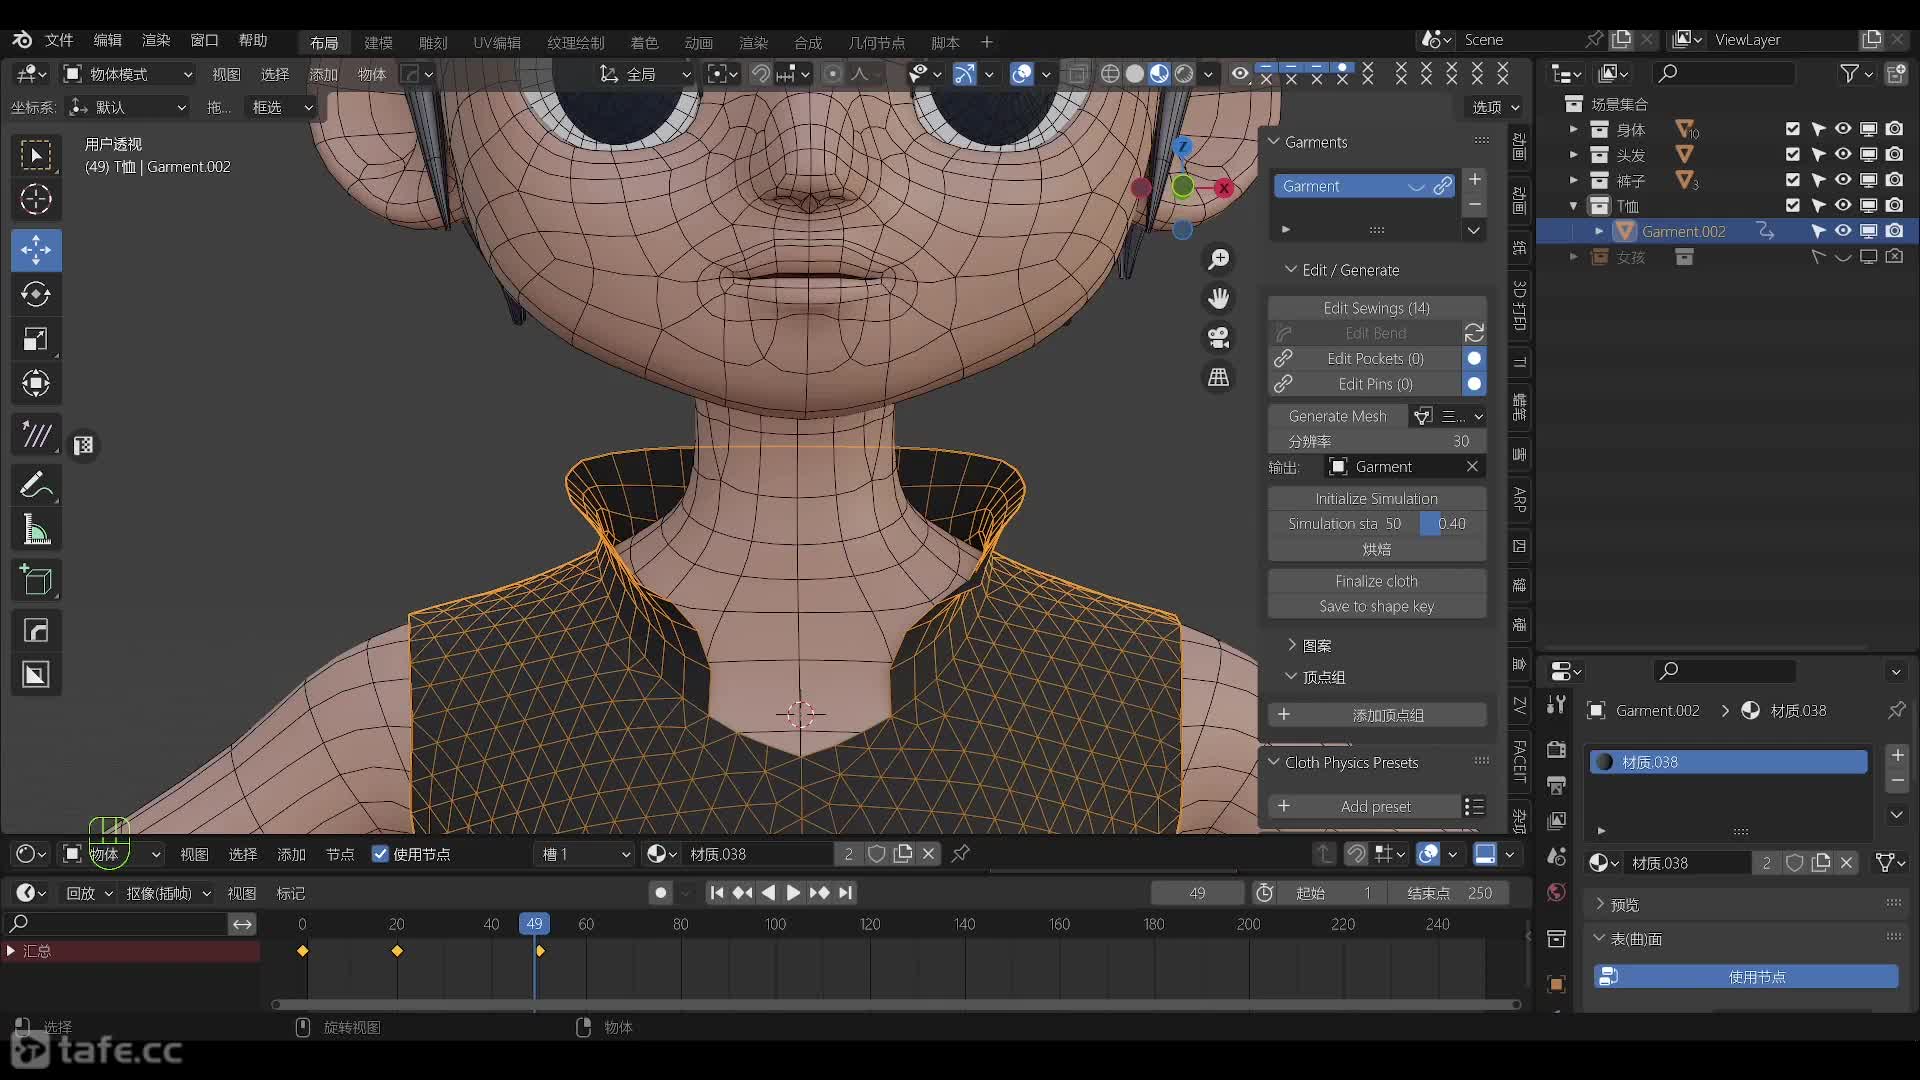The image size is (1920, 1080).
Task: Disable T恤 collection in renders
Action: 1894,205
